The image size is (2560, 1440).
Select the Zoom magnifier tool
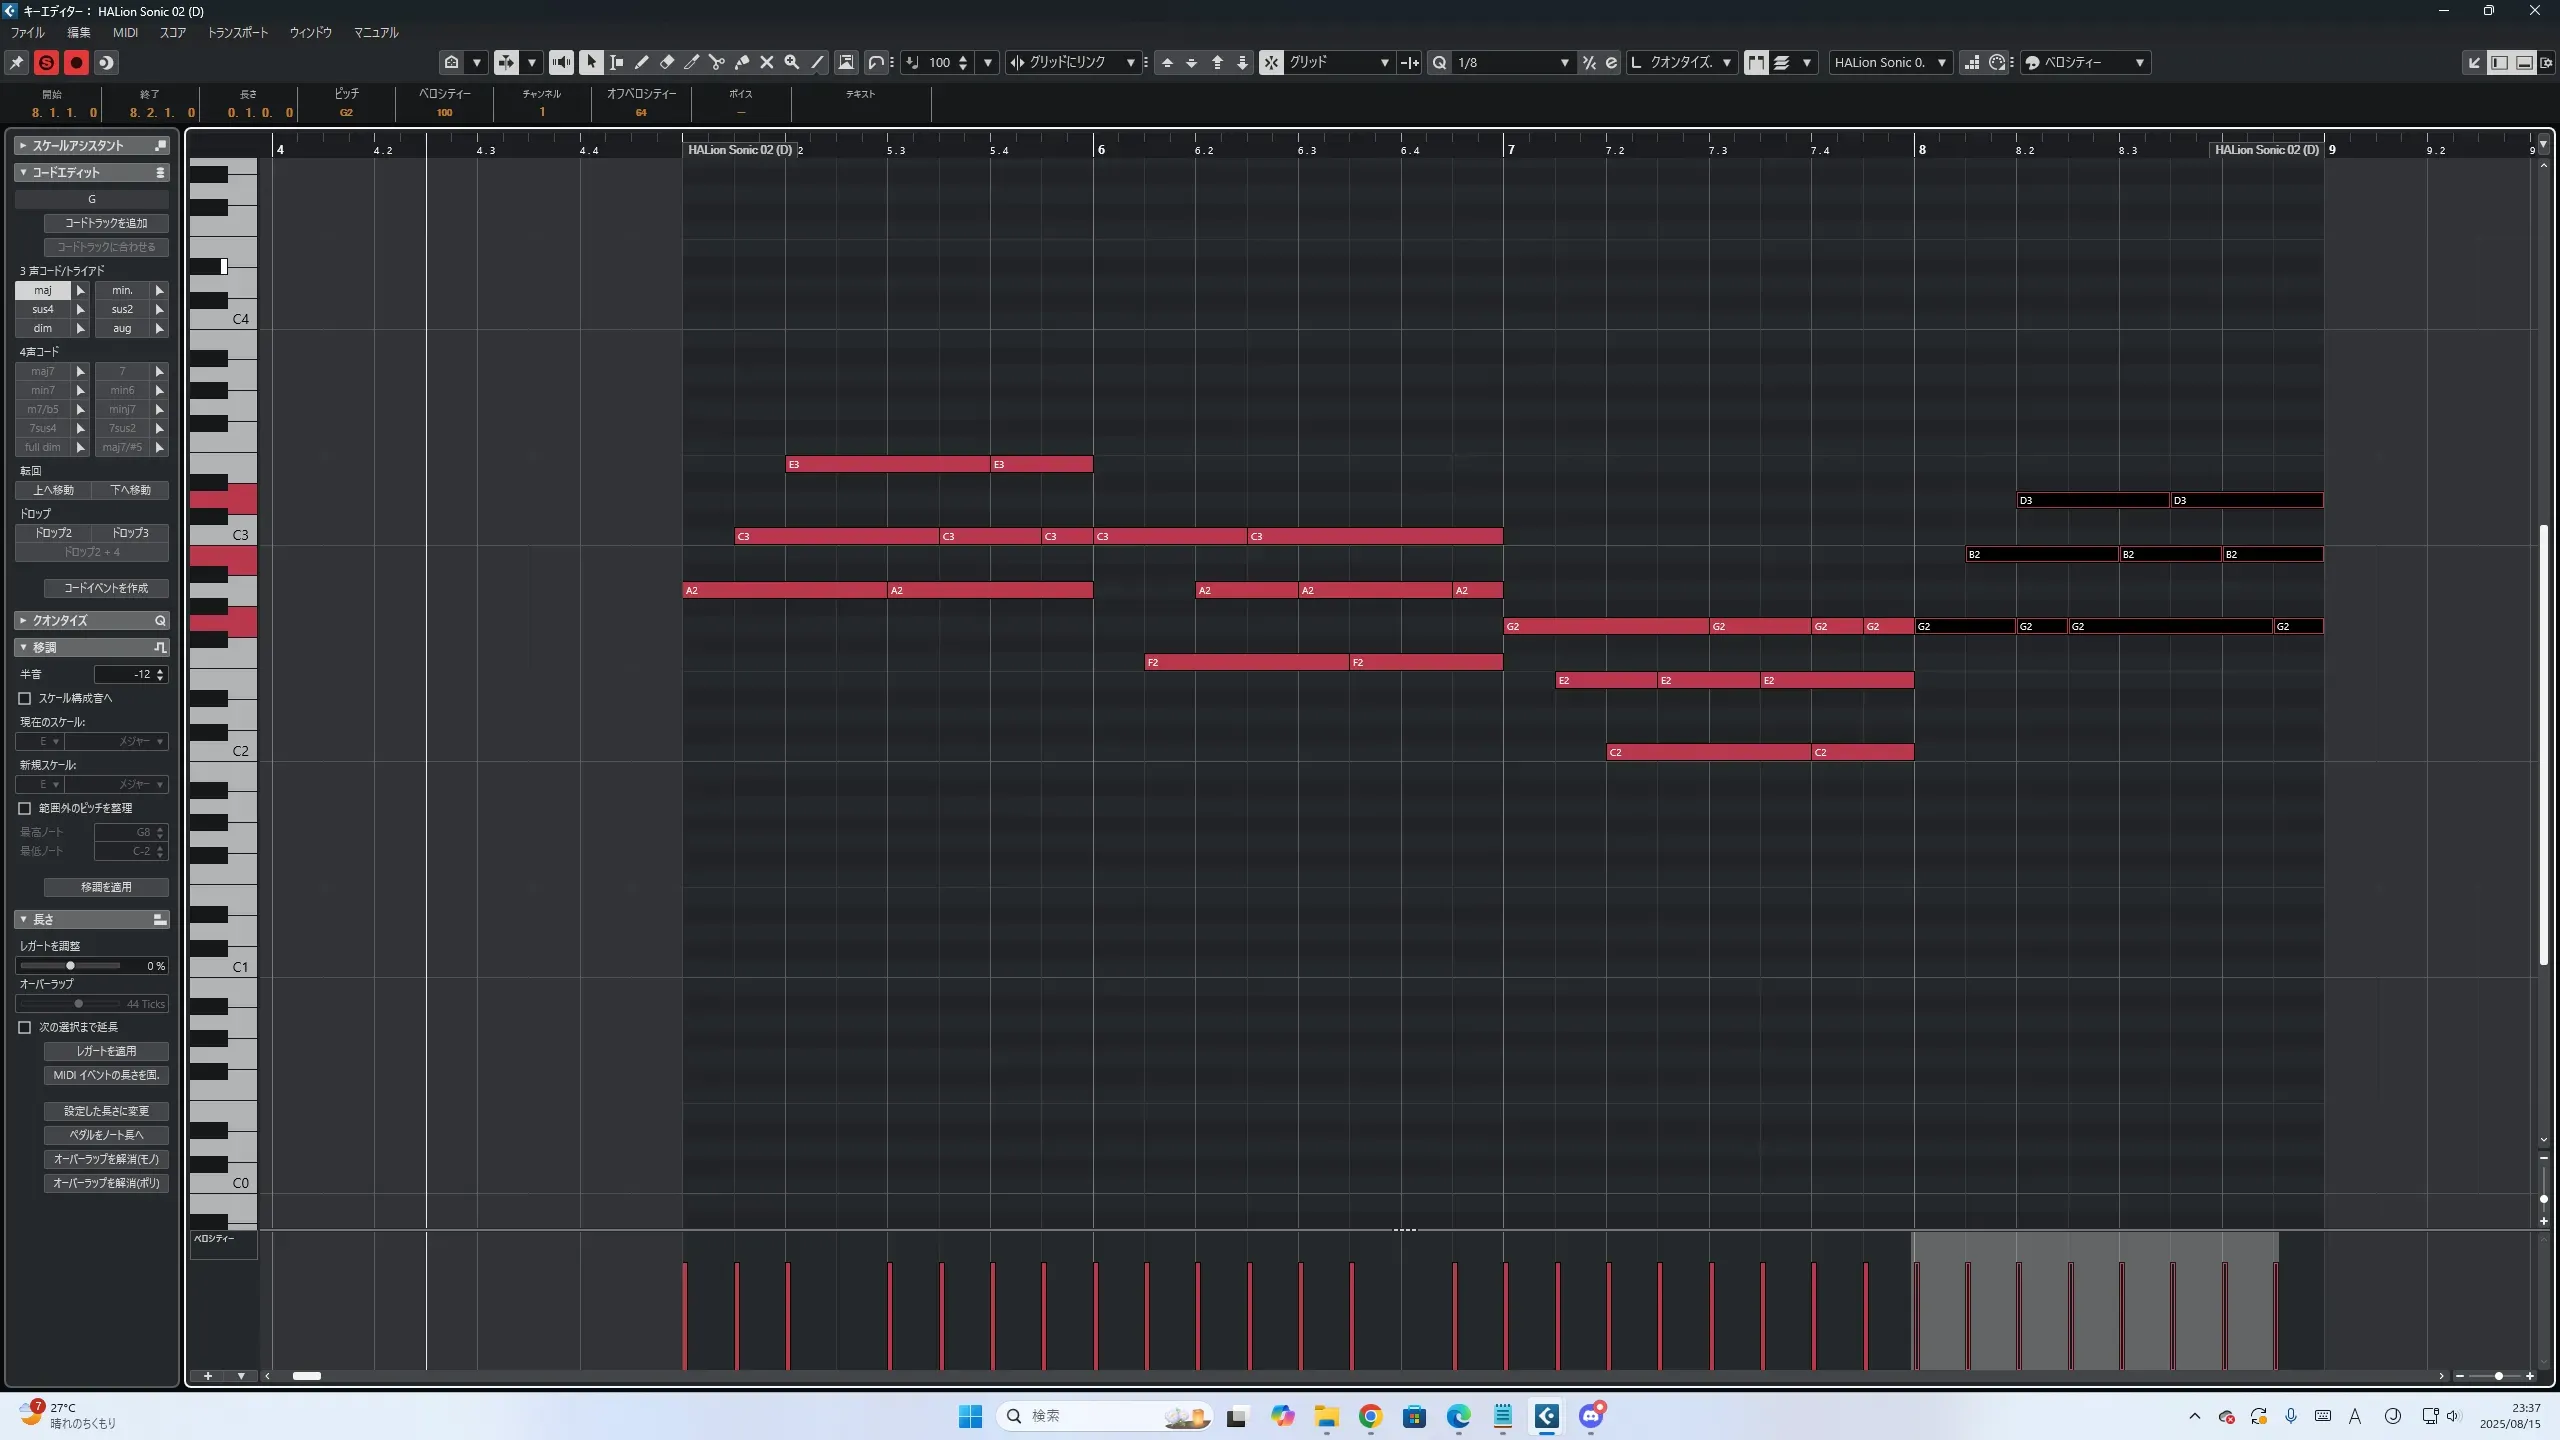pos(792,62)
